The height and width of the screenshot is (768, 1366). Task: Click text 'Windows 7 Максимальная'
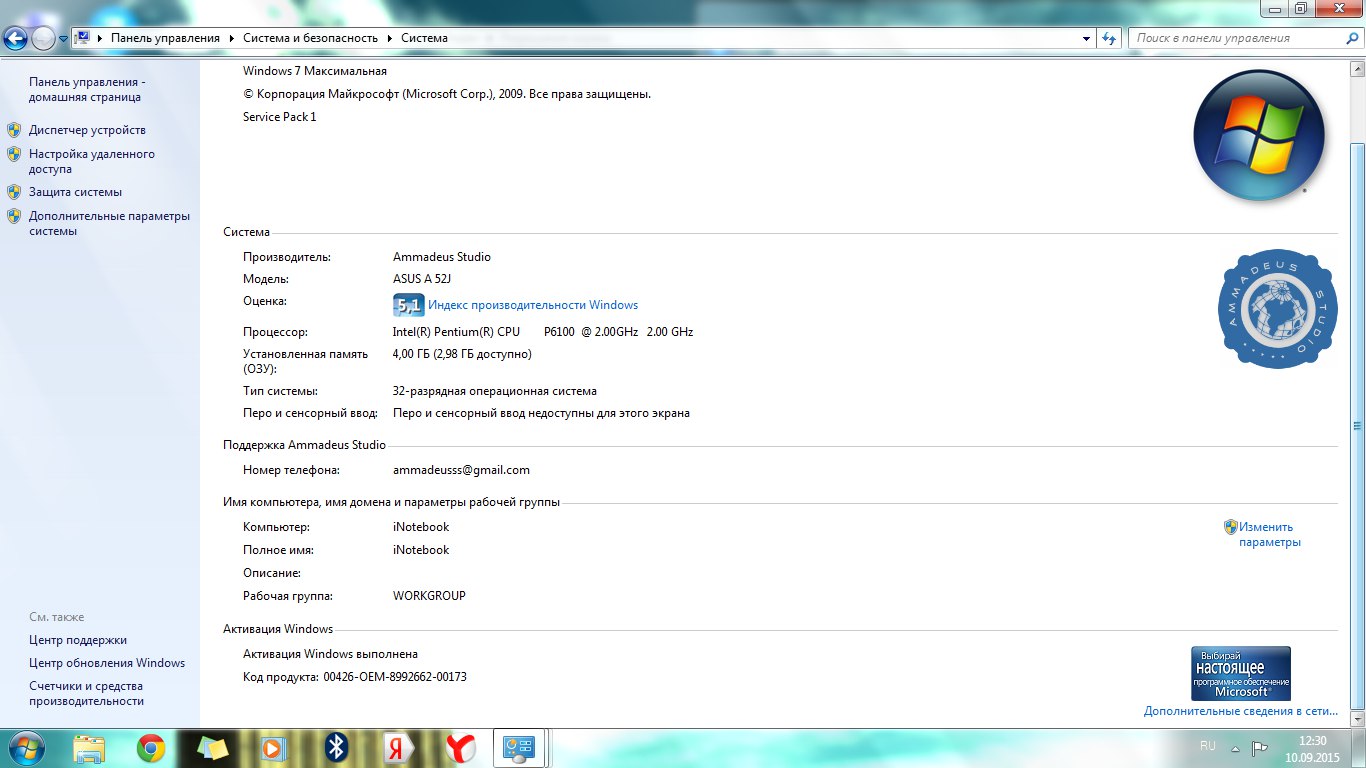click(315, 71)
